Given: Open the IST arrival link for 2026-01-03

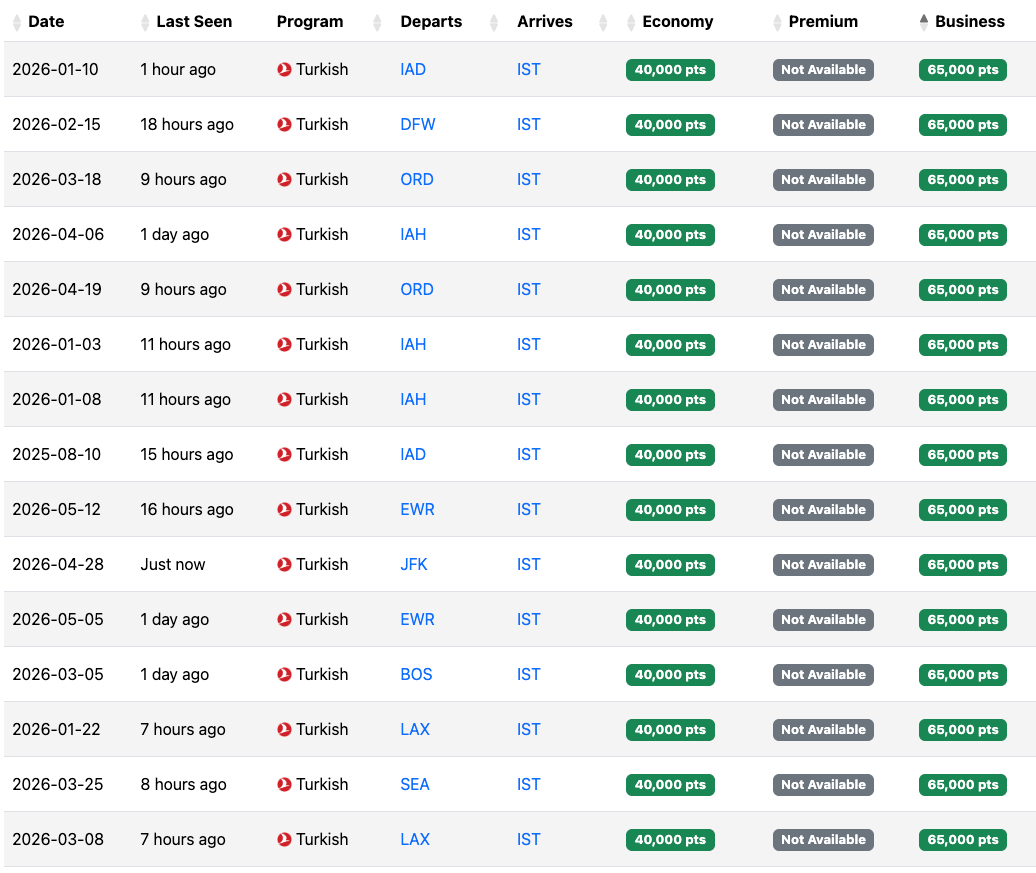Looking at the screenshot, I should 529,344.
